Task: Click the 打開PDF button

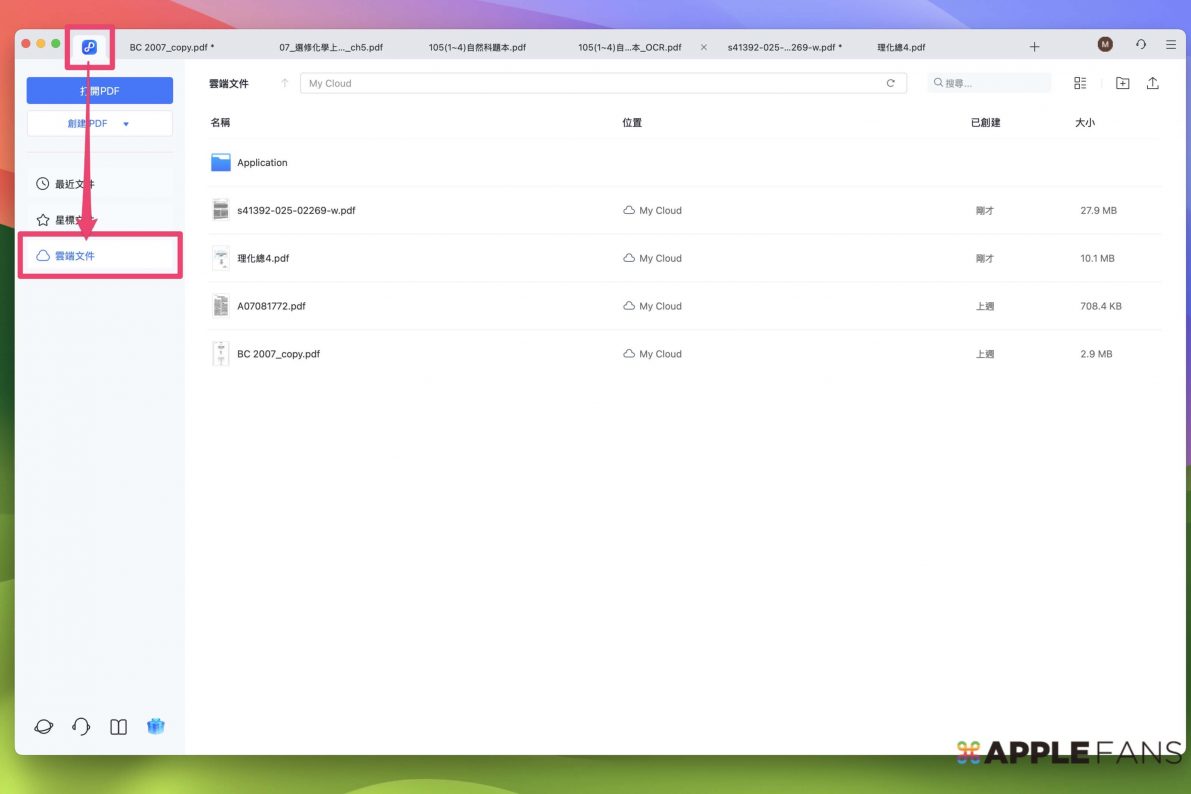Action: coord(100,91)
